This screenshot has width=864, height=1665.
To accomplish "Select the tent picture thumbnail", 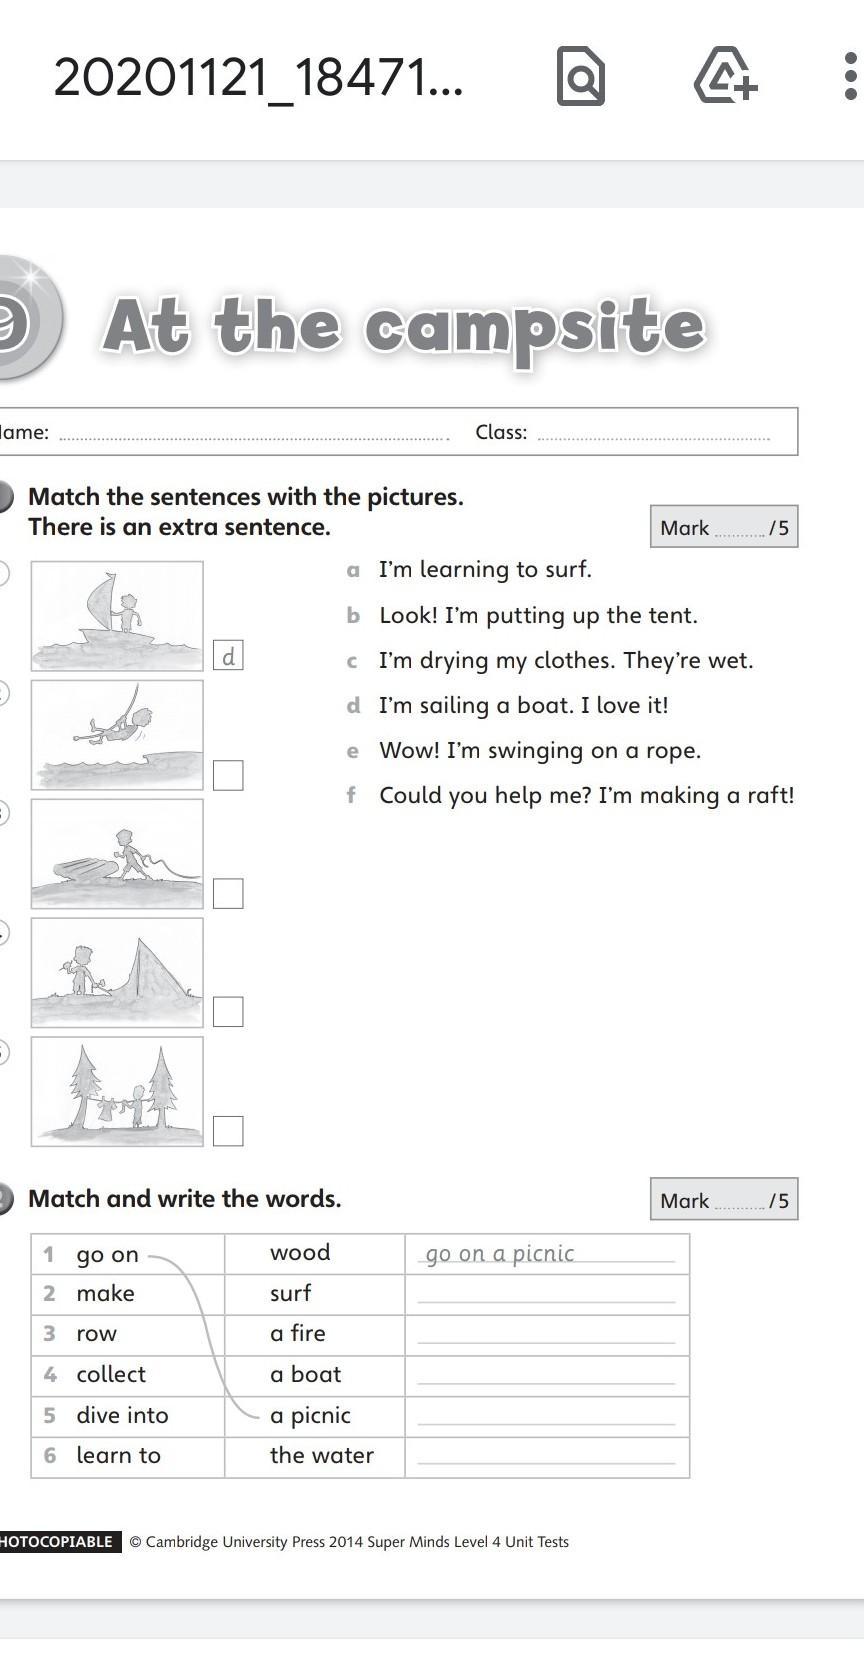I will (117, 972).
